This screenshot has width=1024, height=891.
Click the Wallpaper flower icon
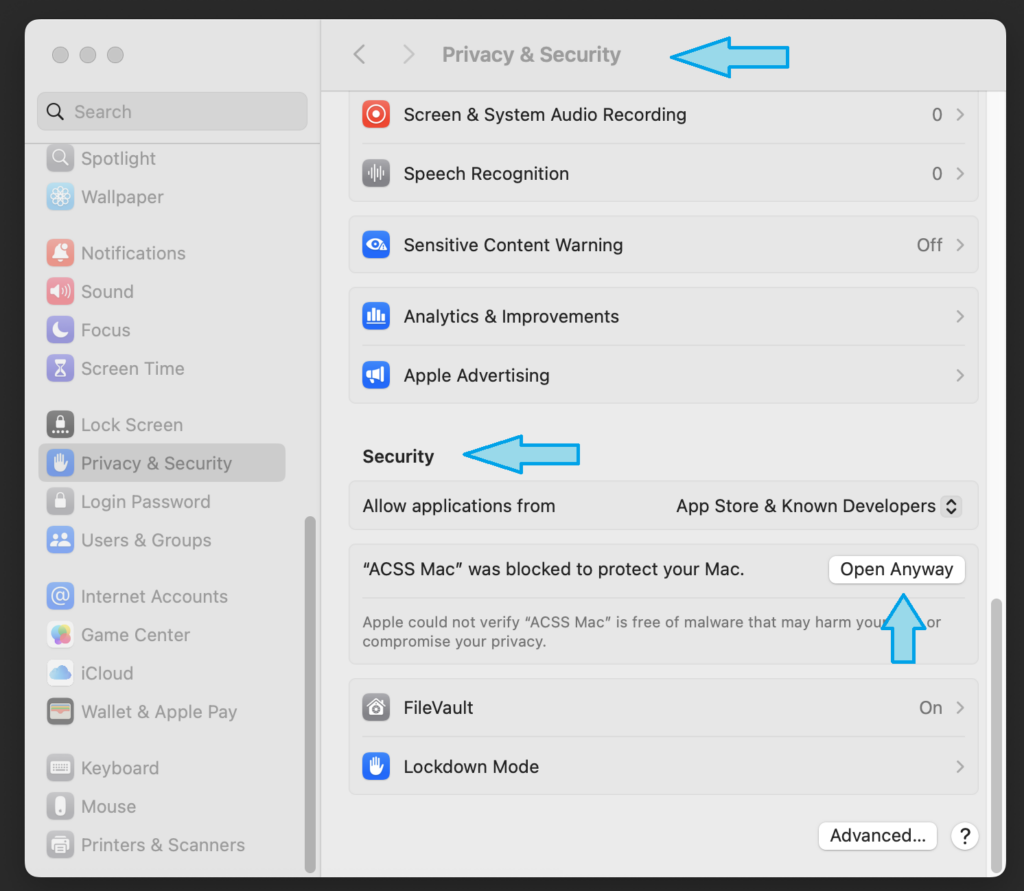[x=60, y=197]
